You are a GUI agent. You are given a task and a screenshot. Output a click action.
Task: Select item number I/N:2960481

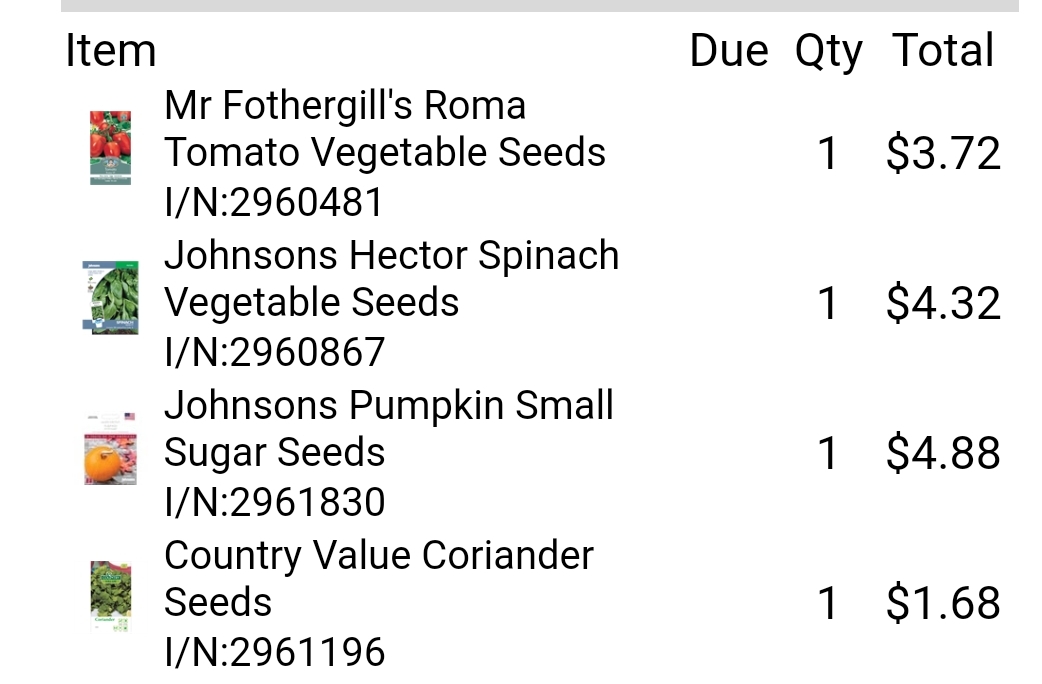[x=274, y=203]
